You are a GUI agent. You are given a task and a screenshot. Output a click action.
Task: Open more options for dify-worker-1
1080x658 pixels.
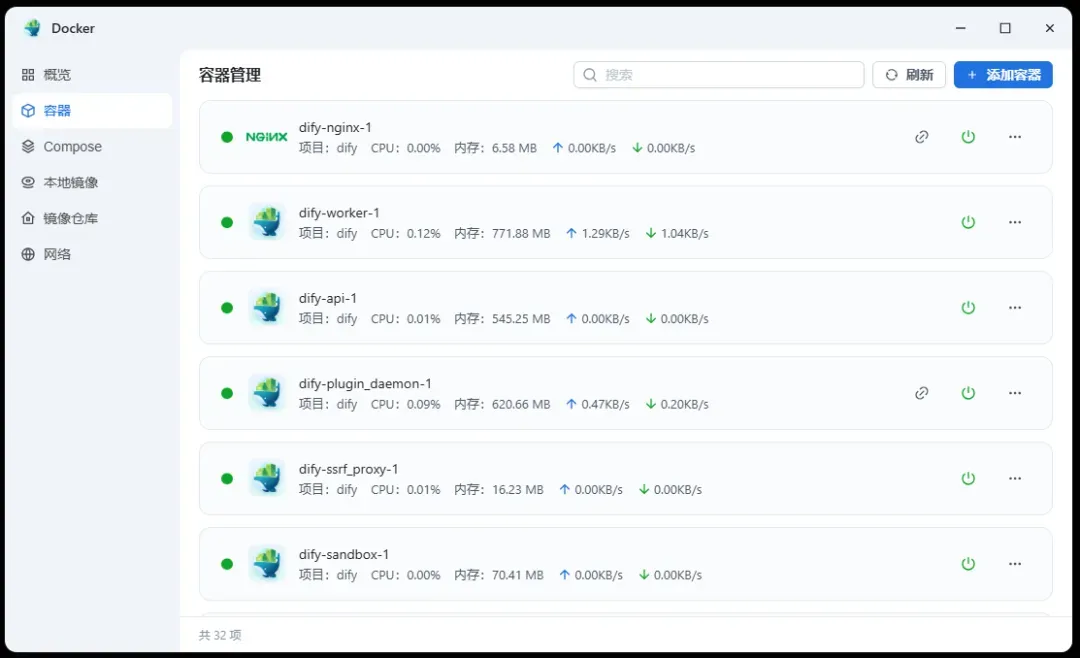tap(1015, 222)
